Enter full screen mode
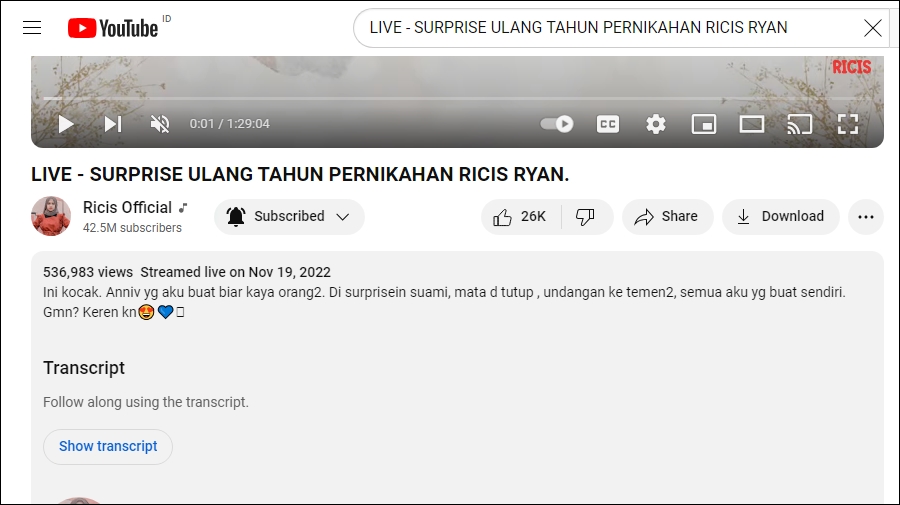Image resolution: width=900 pixels, height=505 pixels. click(848, 124)
